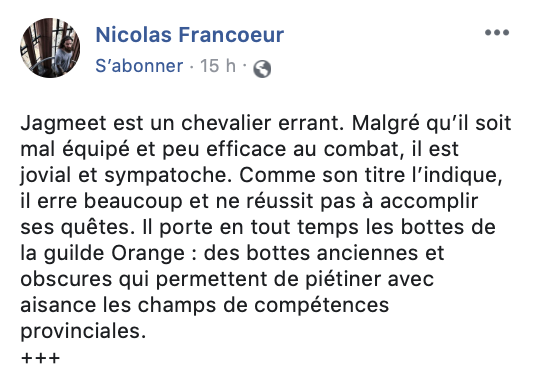Click the phrase "chevalier errant" in the post
534x366 pixels.
coord(262,123)
